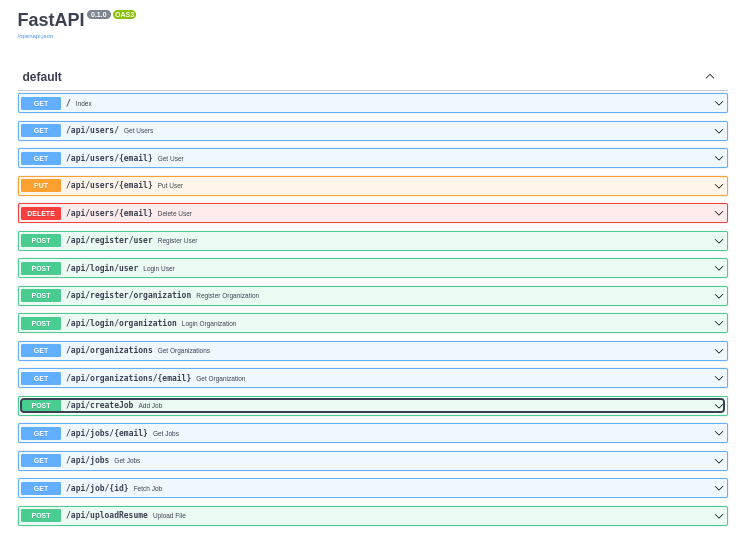Expand the GET /api/jobs row chevron

click(x=719, y=461)
